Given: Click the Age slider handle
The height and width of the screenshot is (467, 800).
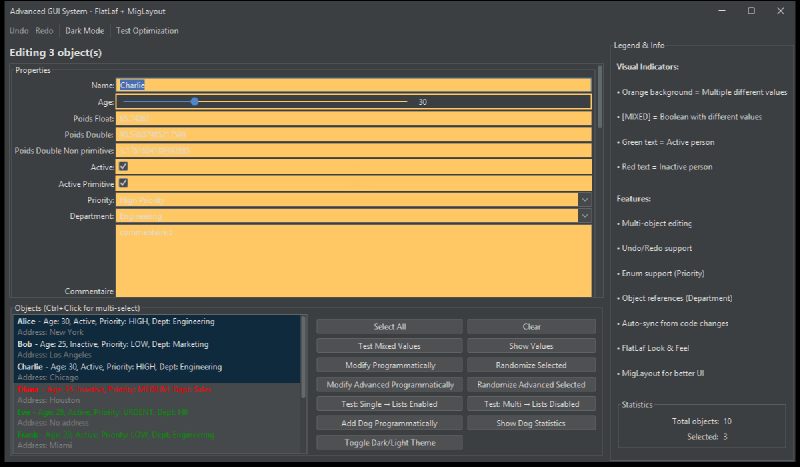Looking at the screenshot, I should (194, 102).
